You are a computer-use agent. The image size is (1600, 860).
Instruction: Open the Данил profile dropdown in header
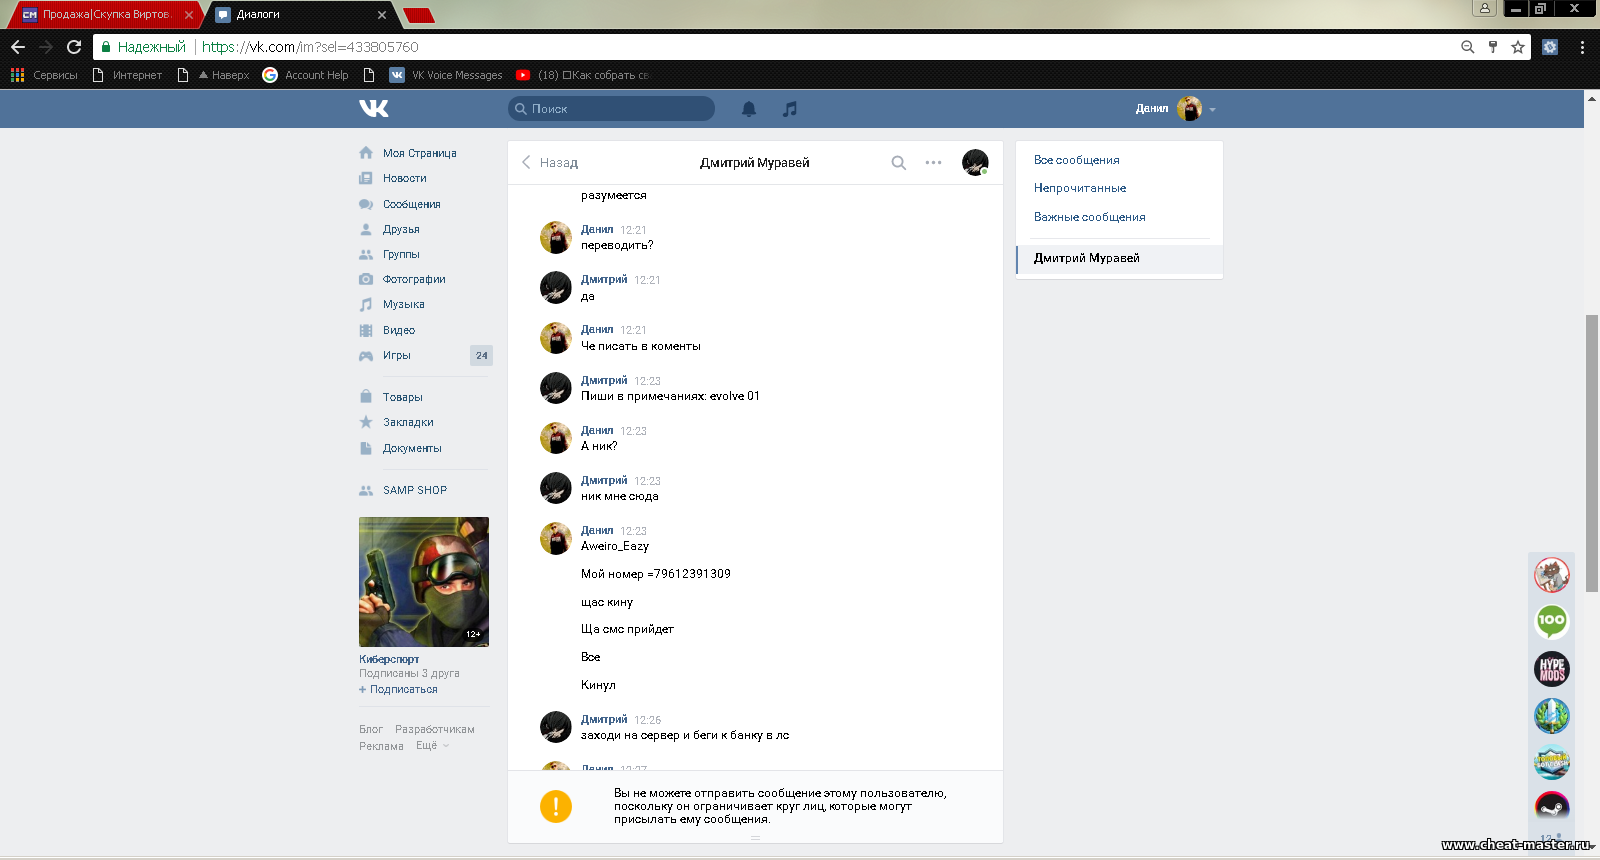(x=1176, y=108)
